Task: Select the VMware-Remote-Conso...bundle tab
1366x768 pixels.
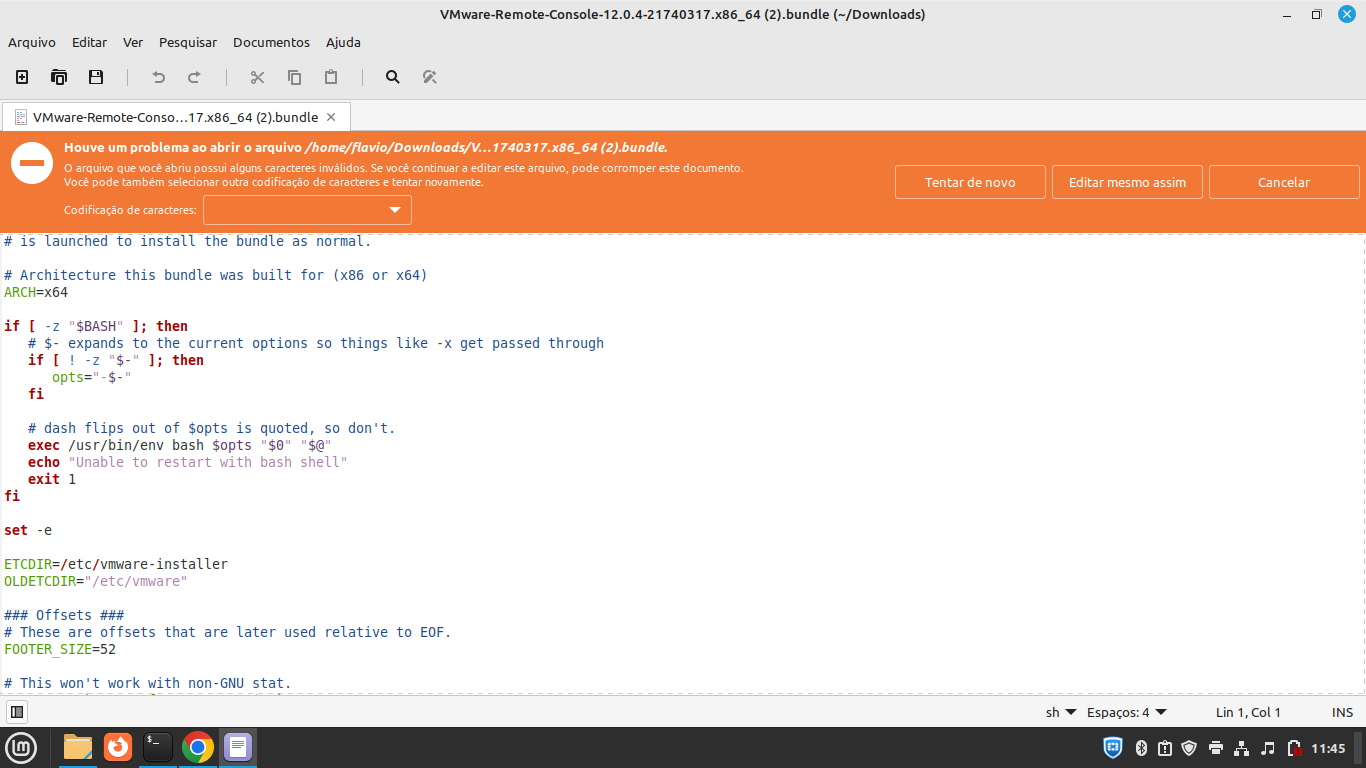Action: point(175,117)
